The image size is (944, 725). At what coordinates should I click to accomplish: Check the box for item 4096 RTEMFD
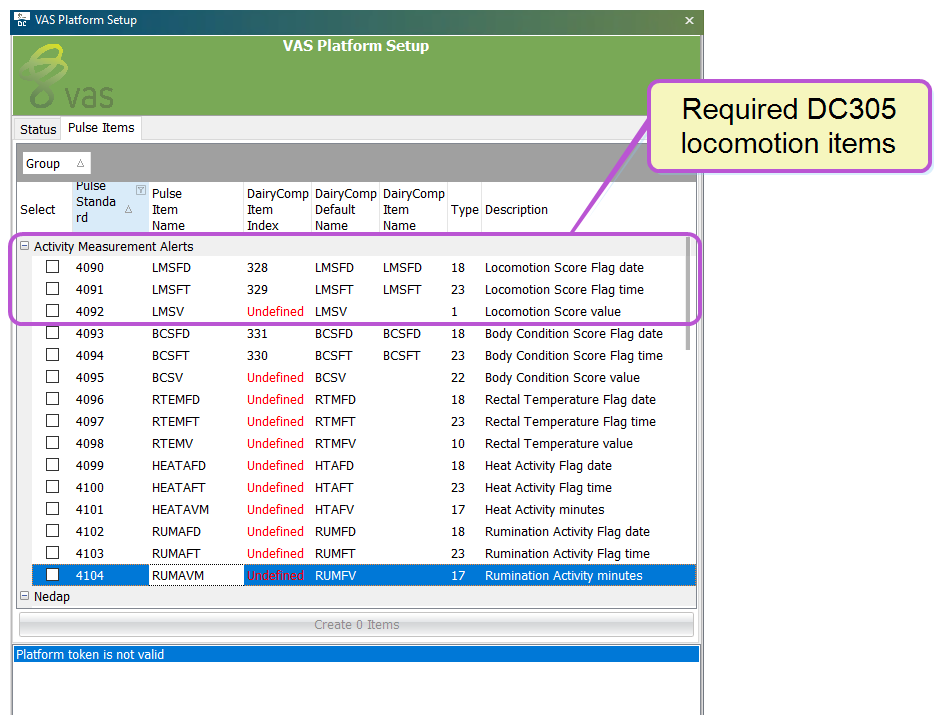click(53, 399)
